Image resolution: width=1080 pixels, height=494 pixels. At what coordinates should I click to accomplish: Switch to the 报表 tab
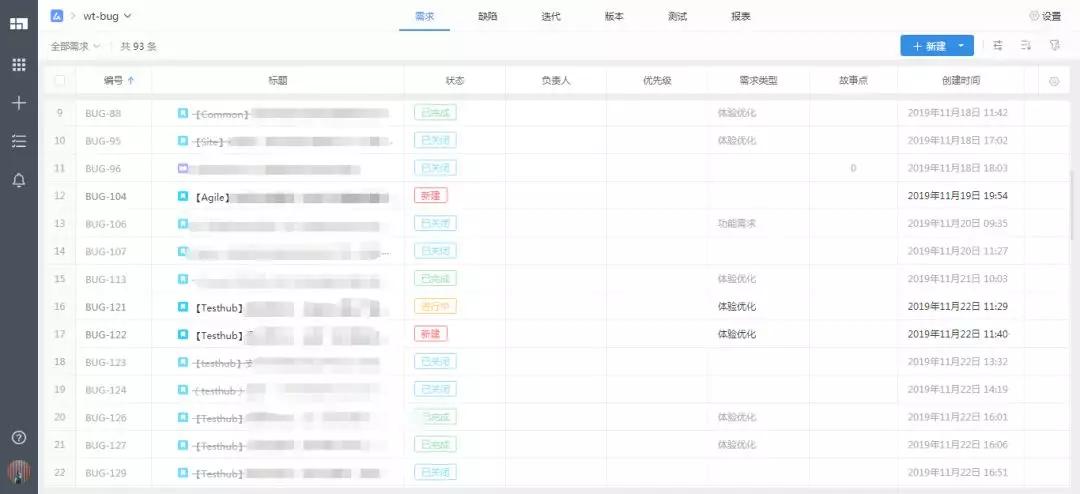[740, 17]
